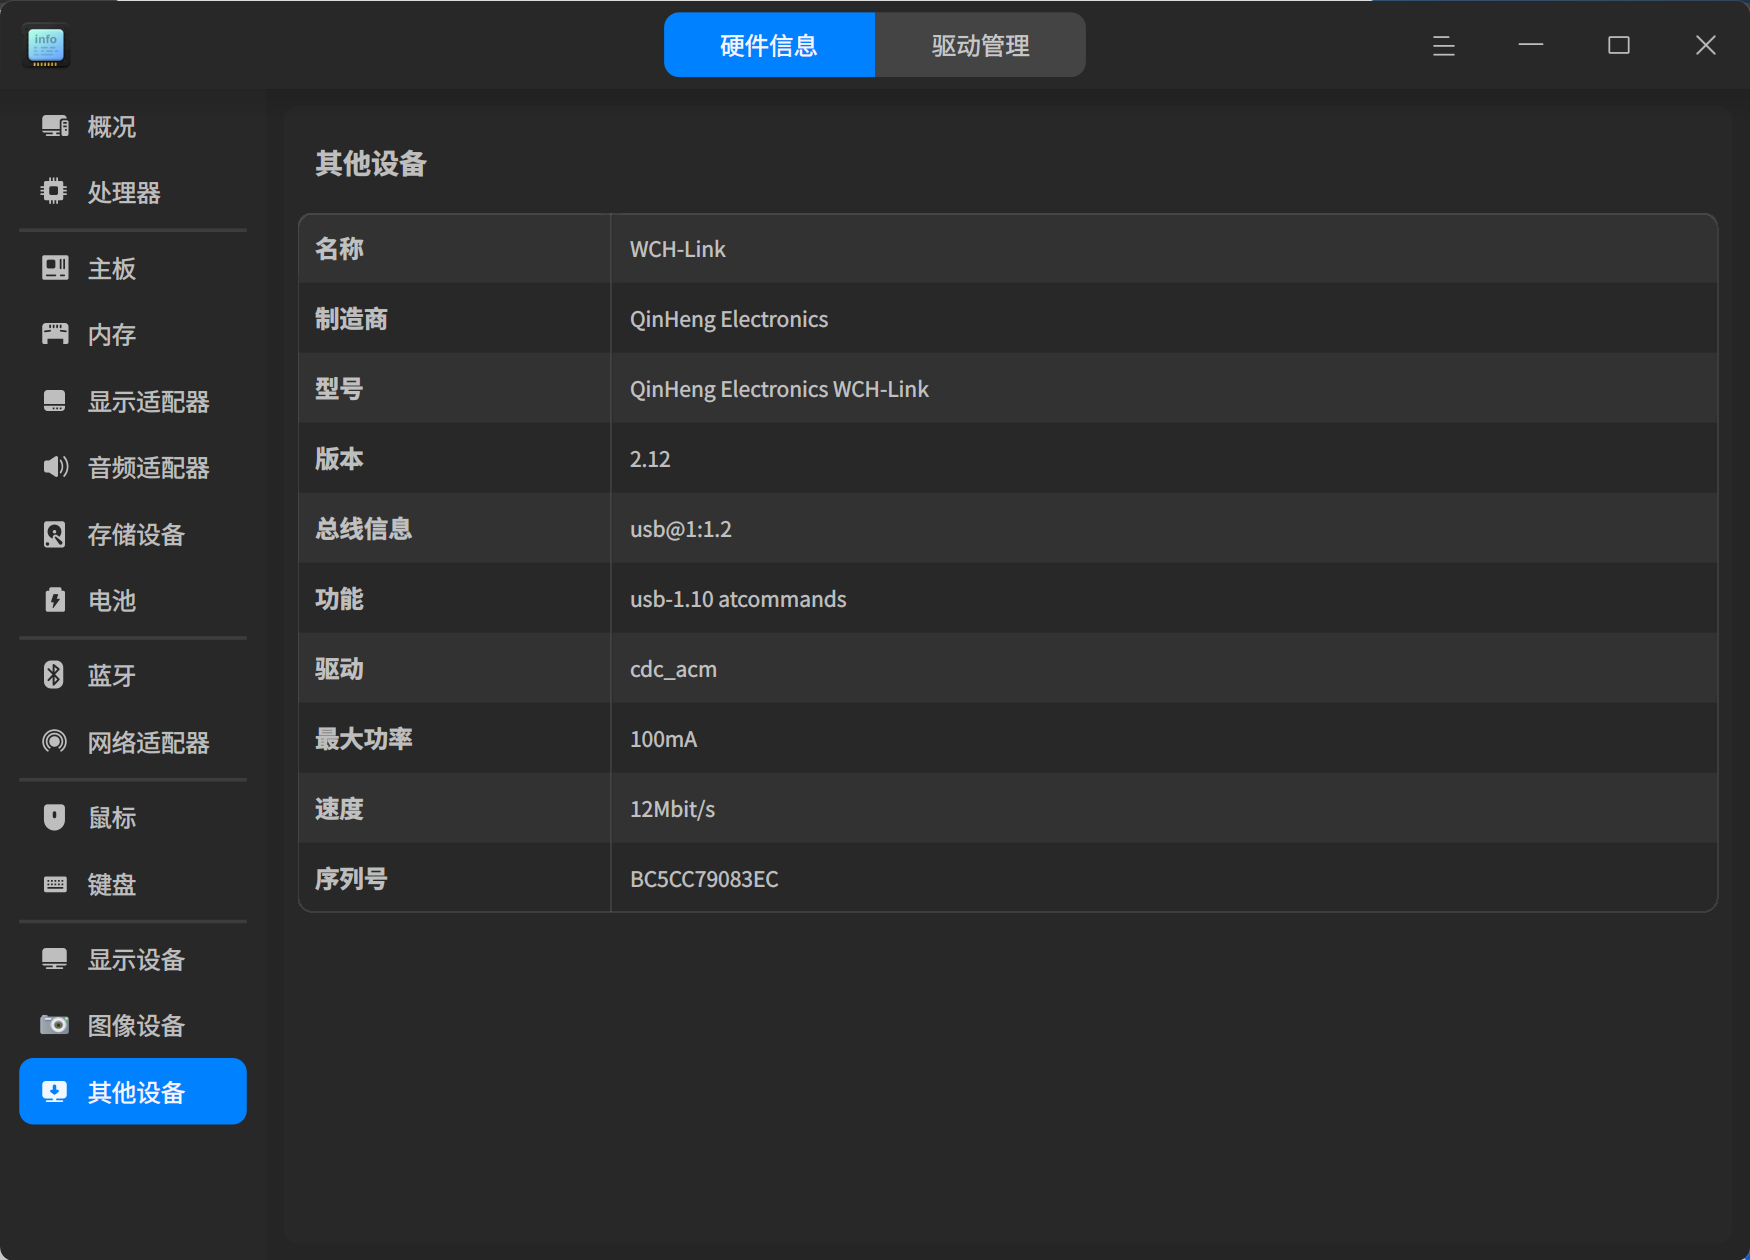This screenshot has height=1260, width=1750.
Task: Click the 其他设备 page heading
Action: point(370,163)
